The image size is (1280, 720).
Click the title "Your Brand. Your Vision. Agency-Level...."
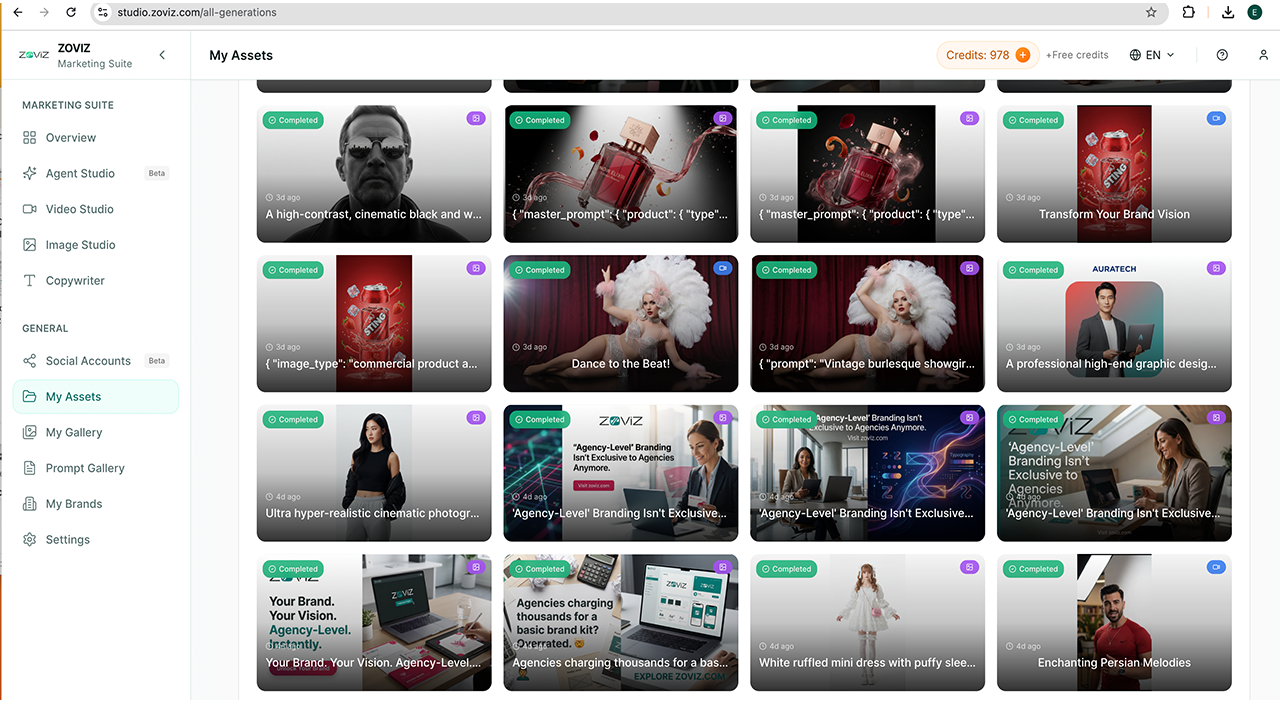pyautogui.click(x=373, y=663)
